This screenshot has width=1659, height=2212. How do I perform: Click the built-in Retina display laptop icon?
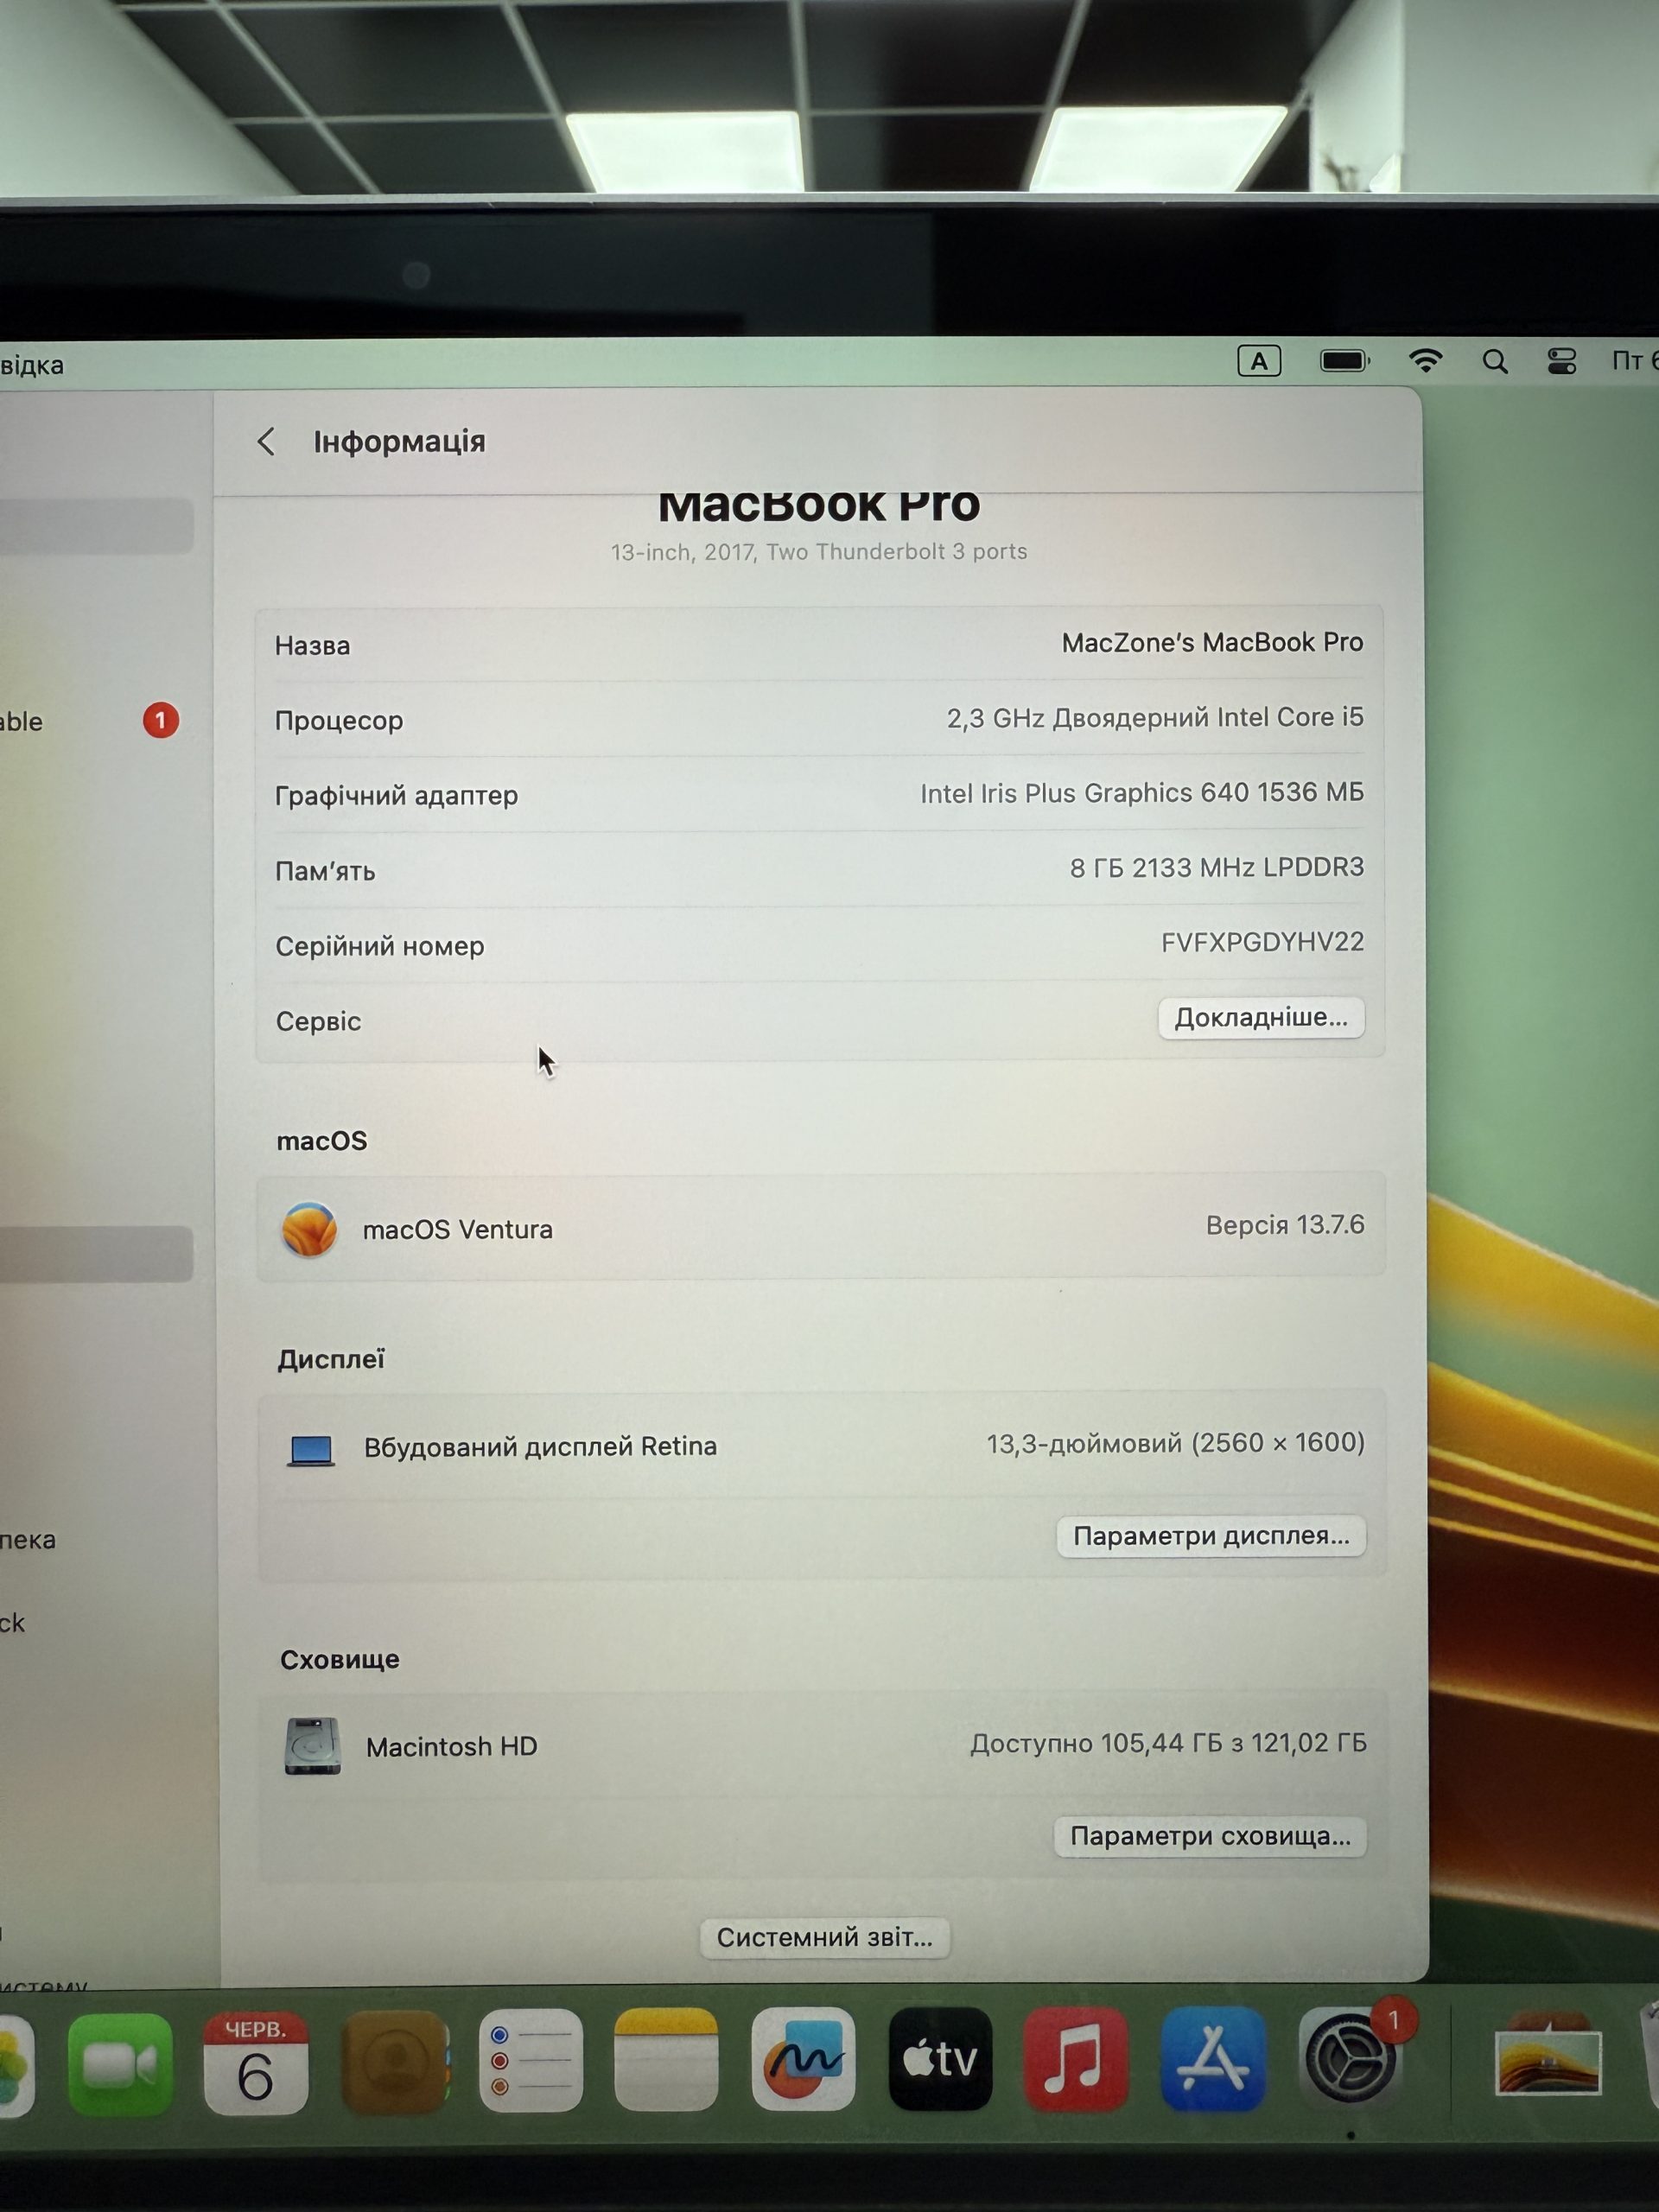[311, 1450]
